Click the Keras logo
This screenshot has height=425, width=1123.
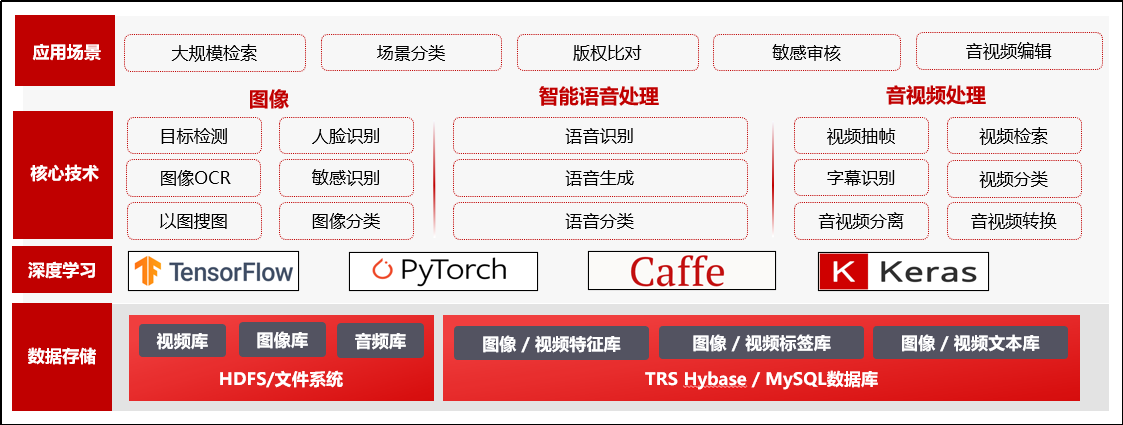pos(903,271)
